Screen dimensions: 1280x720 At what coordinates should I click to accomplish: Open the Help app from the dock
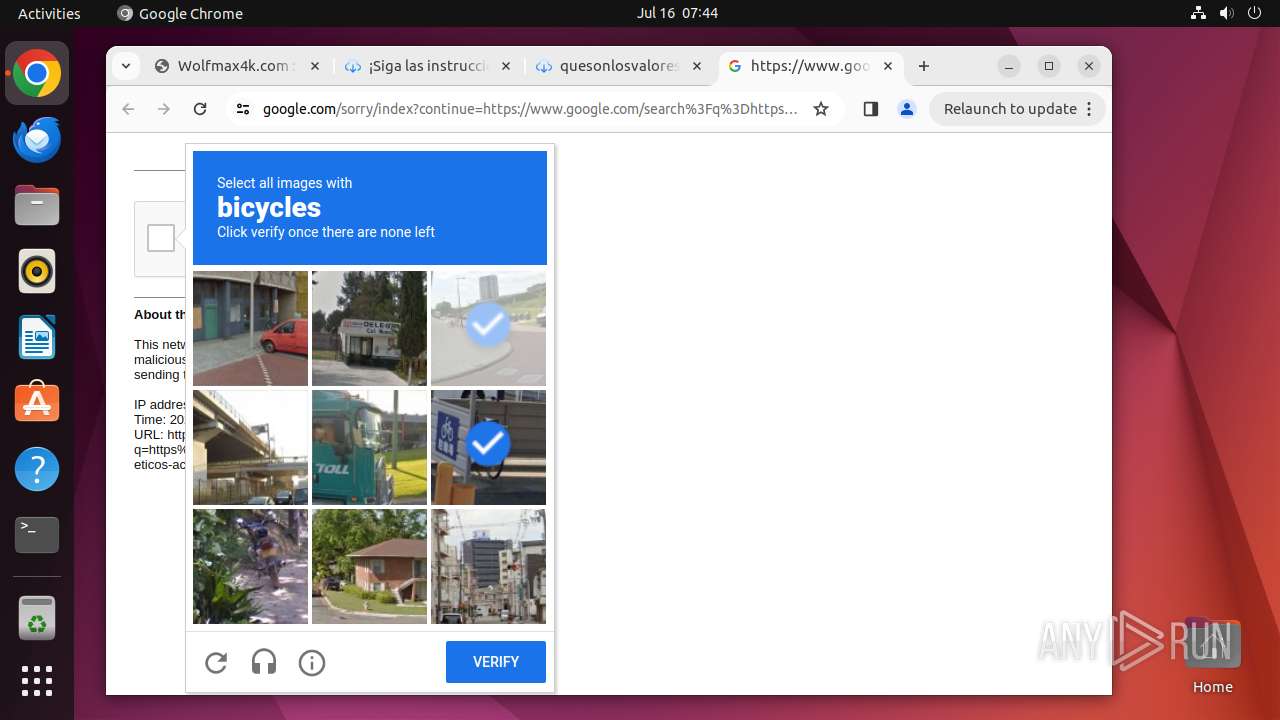pyautogui.click(x=37, y=469)
